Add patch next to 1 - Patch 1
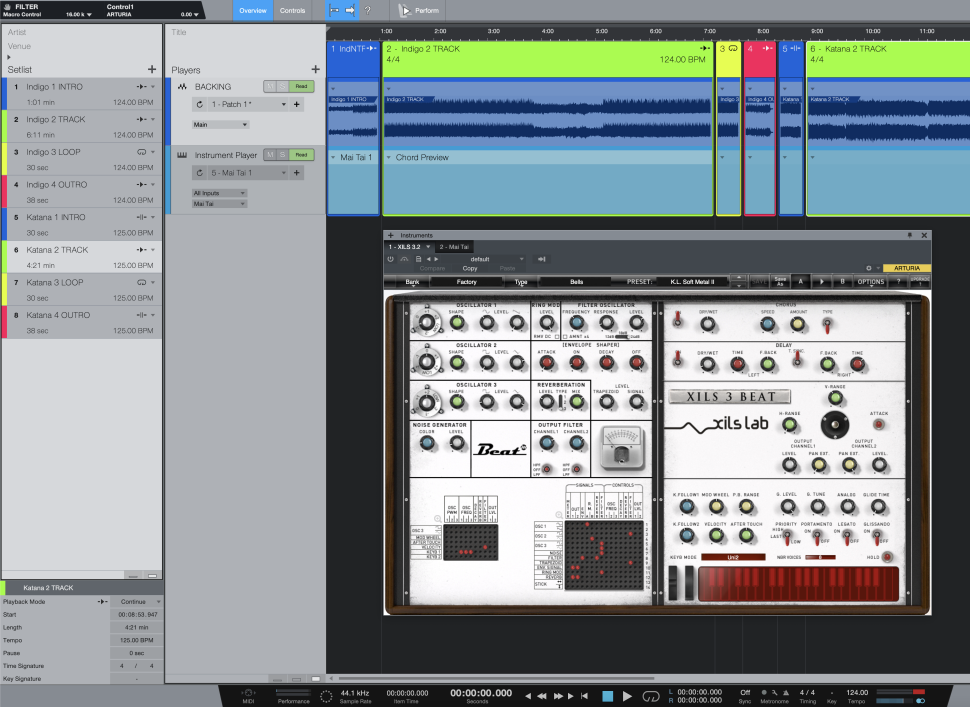970x707 pixels. pyautogui.click(x=297, y=105)
